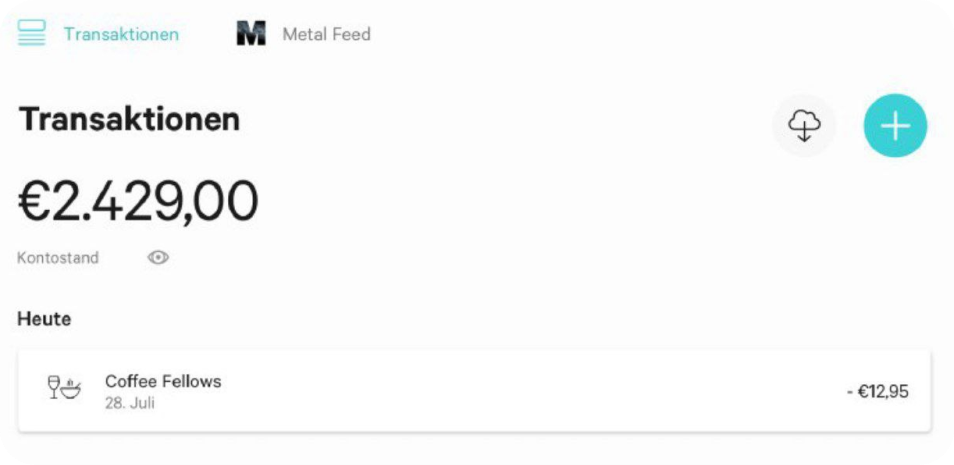Click the Heute section header
Screen dimensions: 954x465
pyautogui.click(x=44, y=319)
